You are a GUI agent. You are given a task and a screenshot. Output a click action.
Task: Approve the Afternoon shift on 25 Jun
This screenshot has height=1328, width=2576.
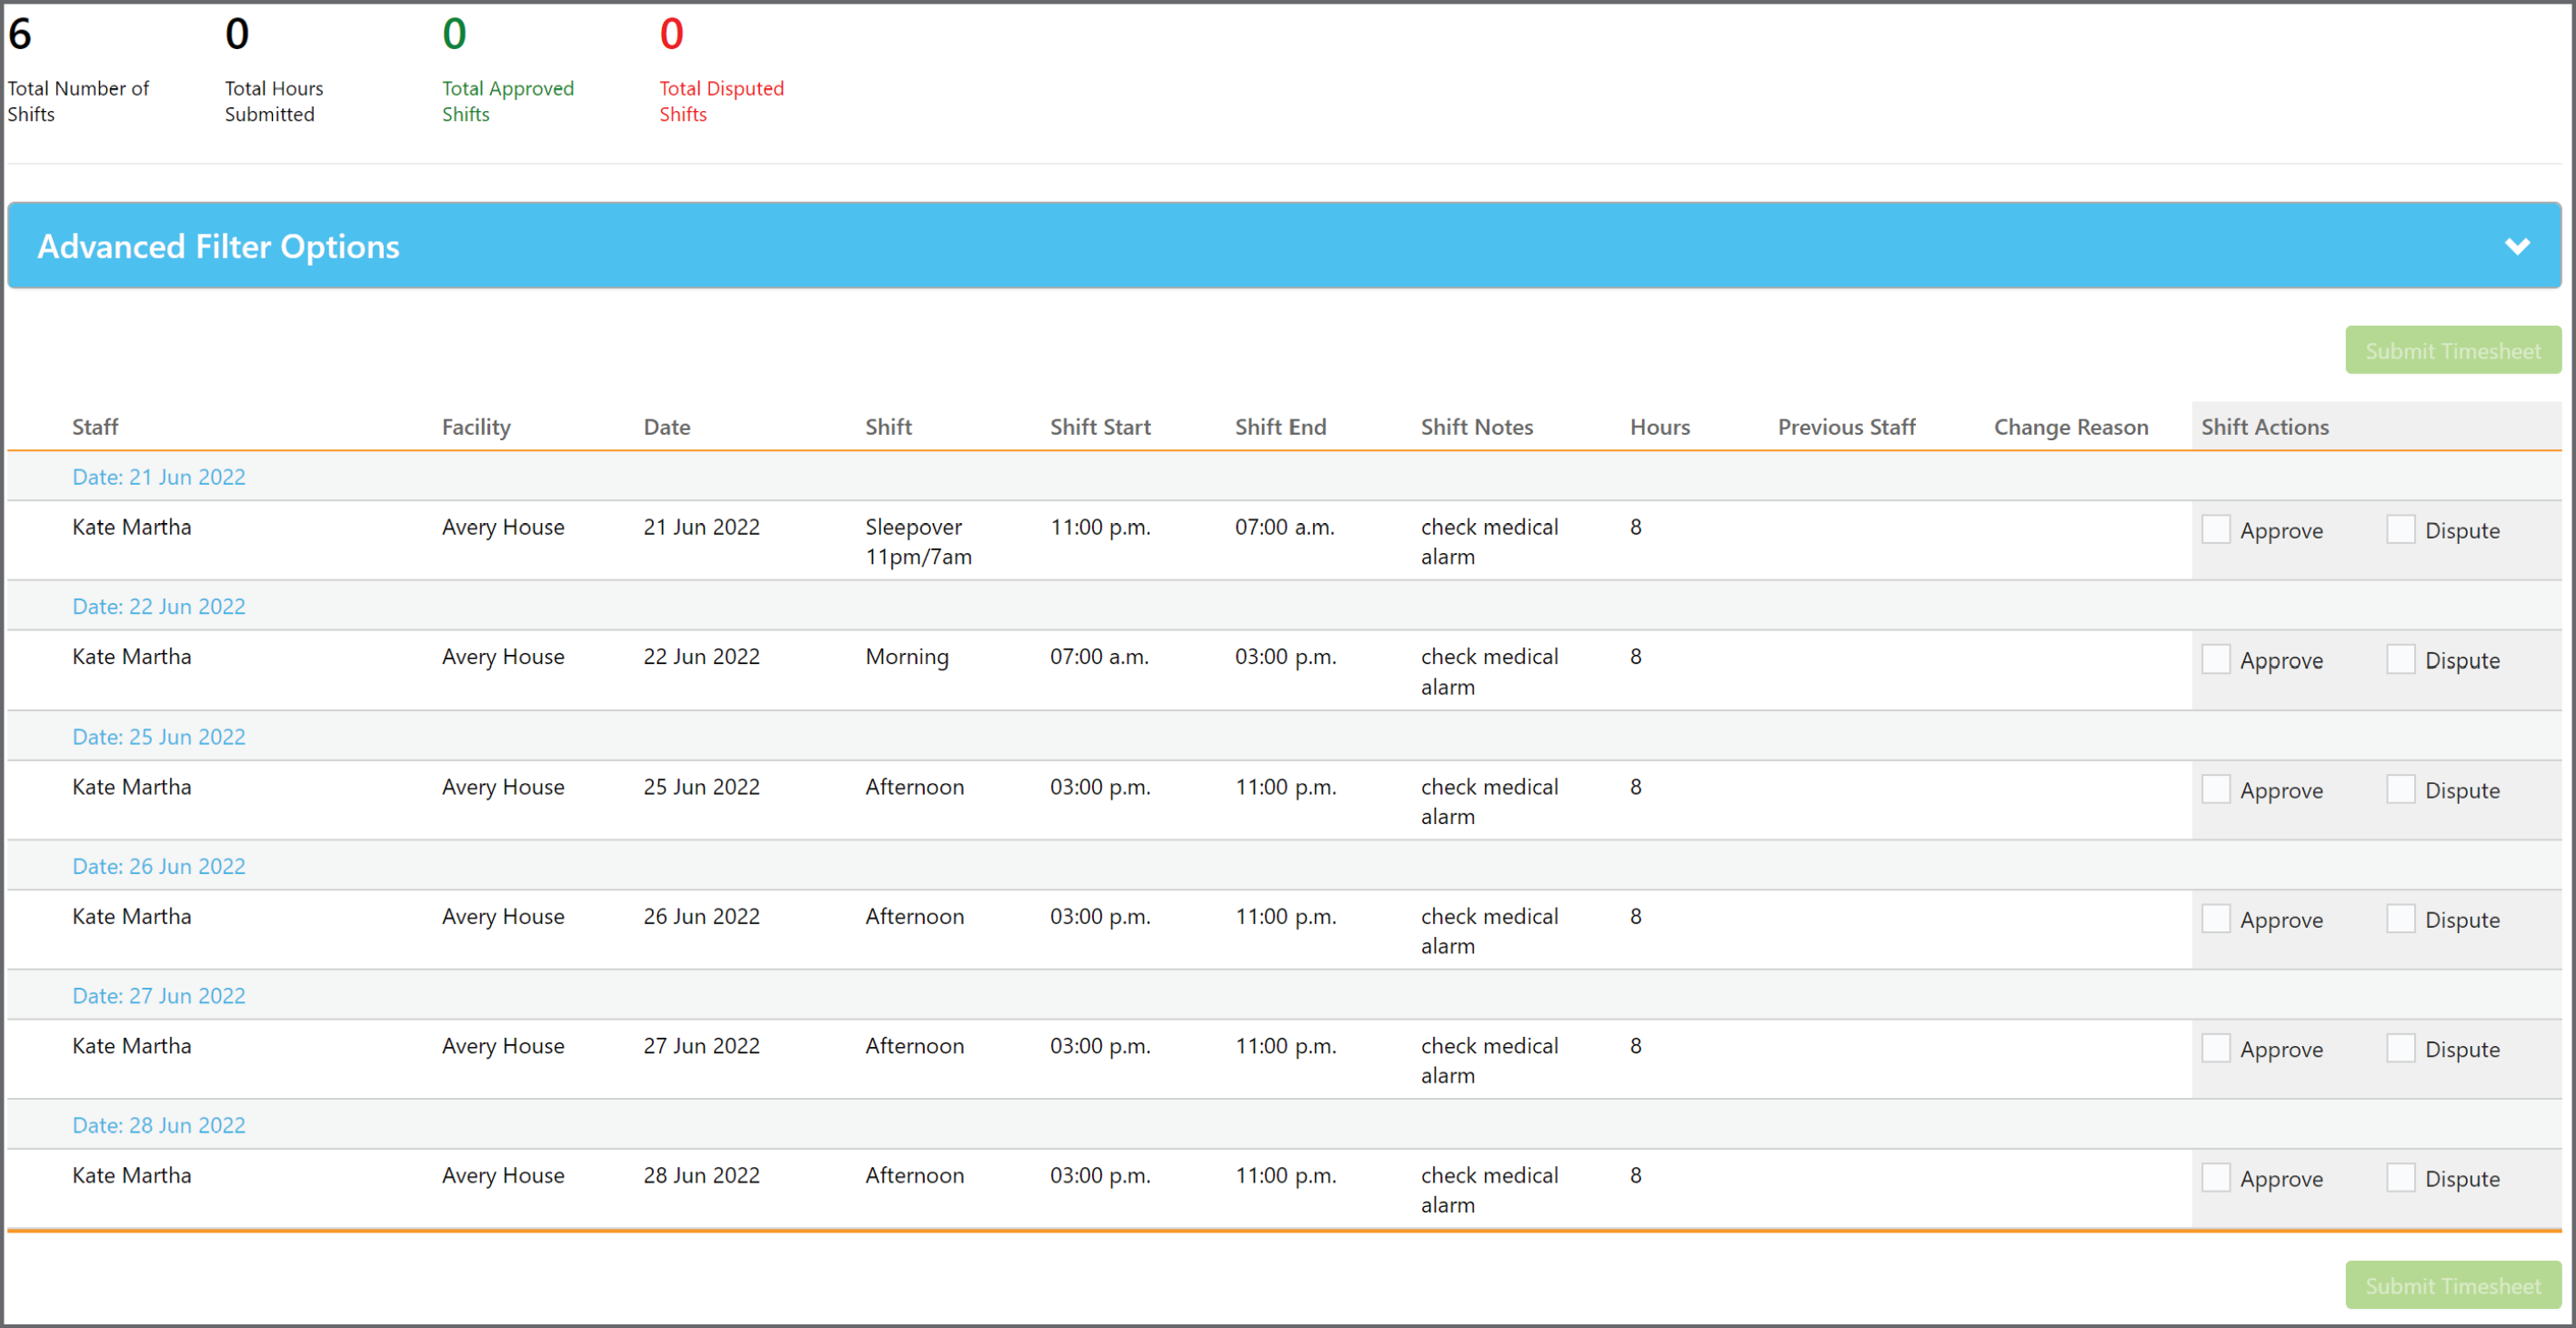(x=2217, y=788)
